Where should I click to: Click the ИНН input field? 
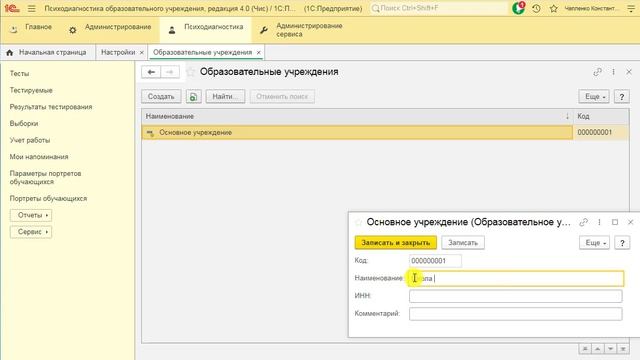(516, 296)
